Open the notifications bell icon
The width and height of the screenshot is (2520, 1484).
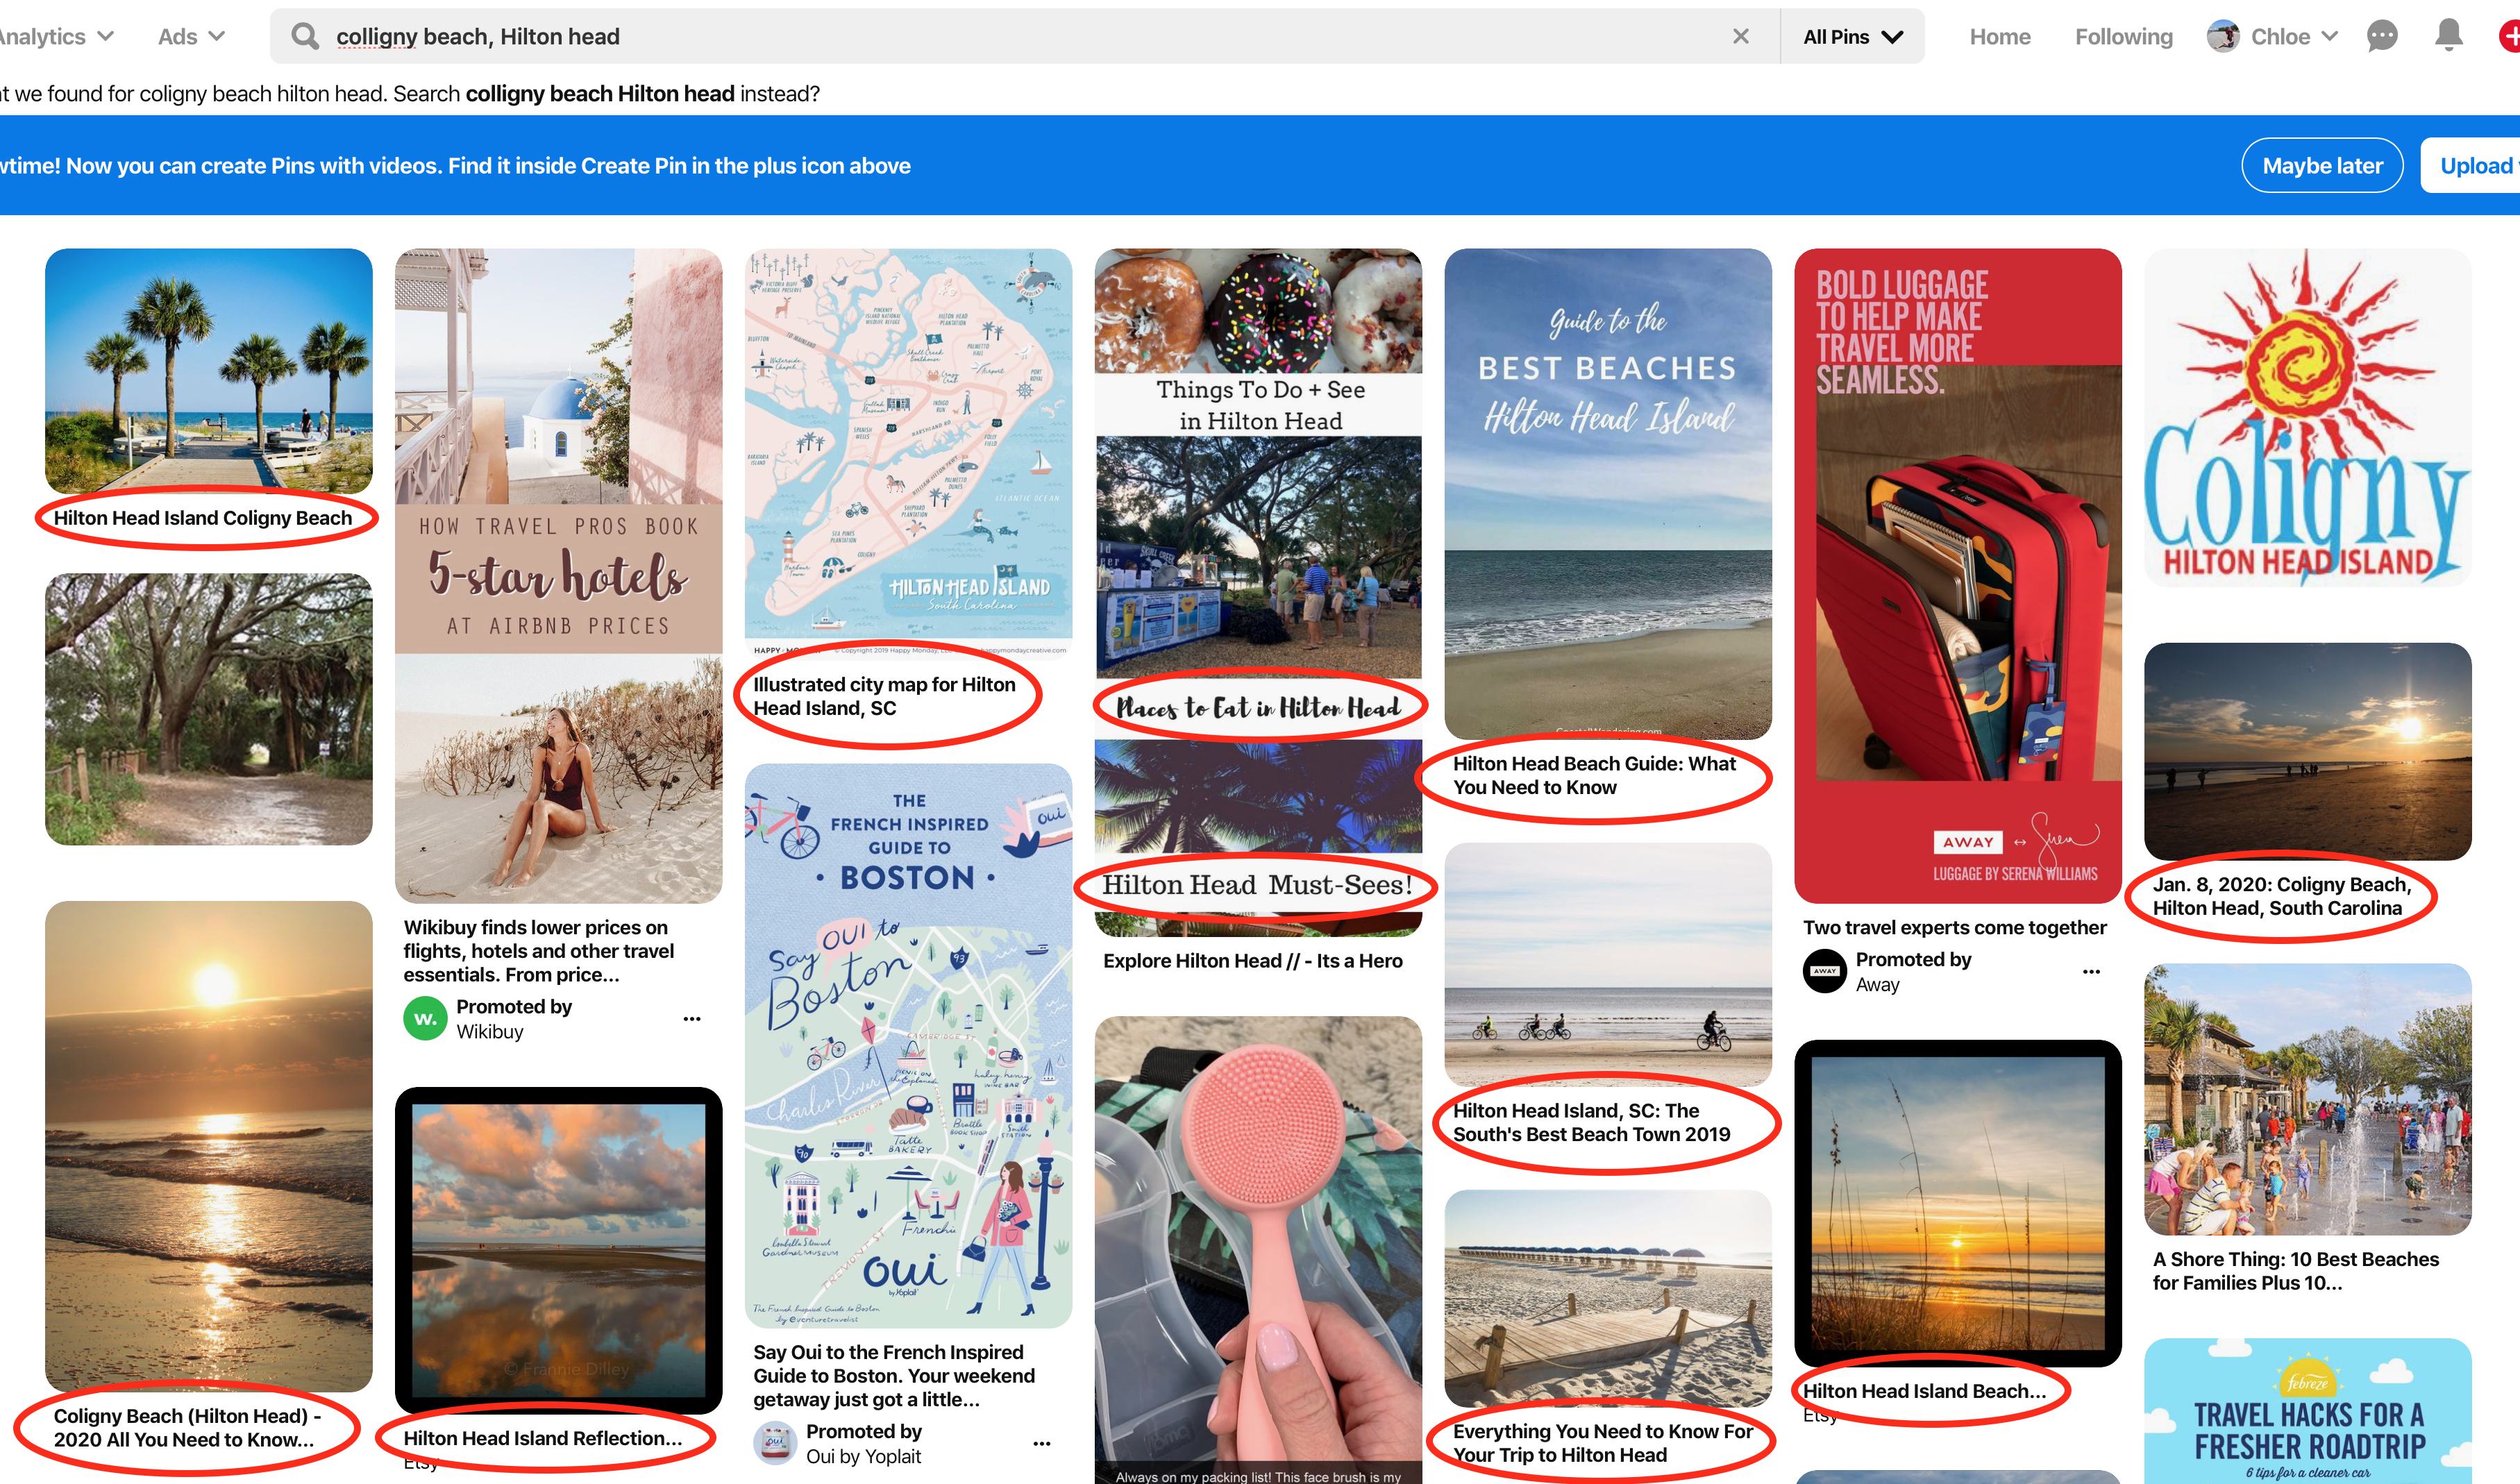click(2448, 36)
